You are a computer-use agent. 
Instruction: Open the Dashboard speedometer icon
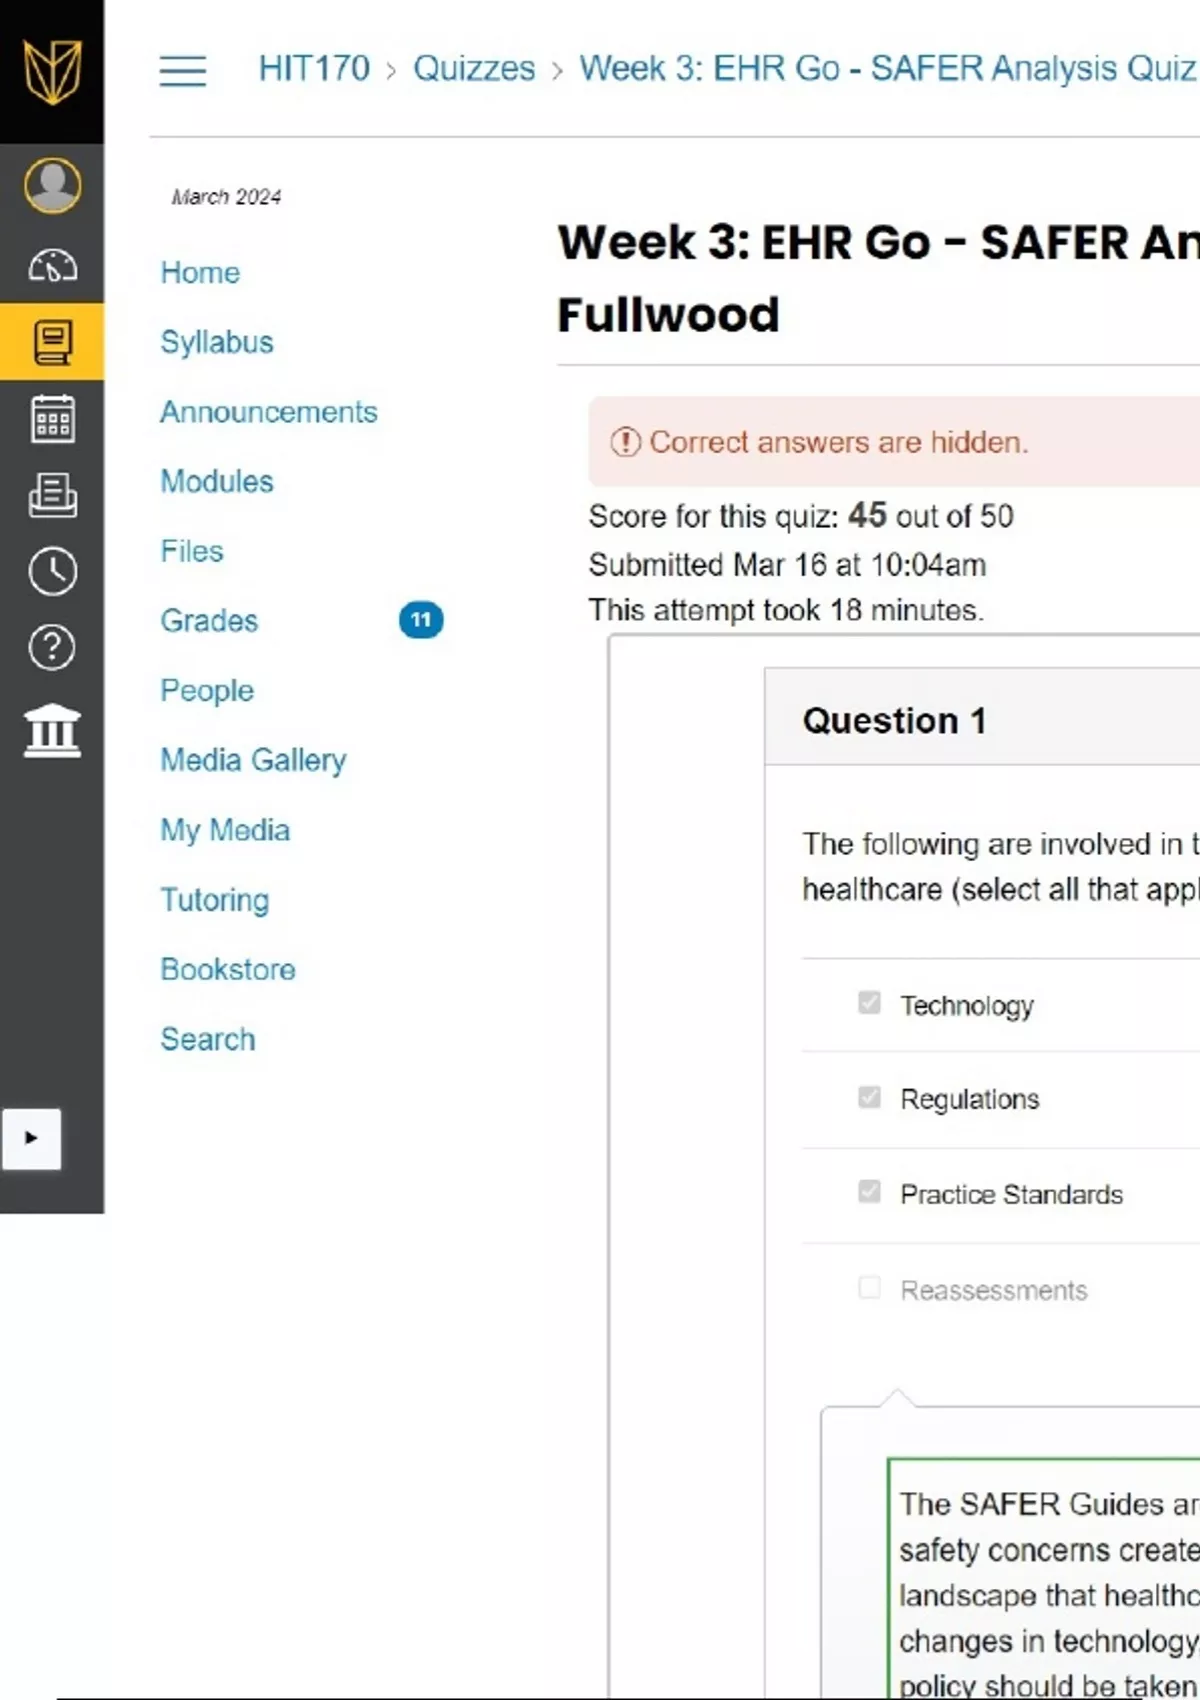point(52,266)
